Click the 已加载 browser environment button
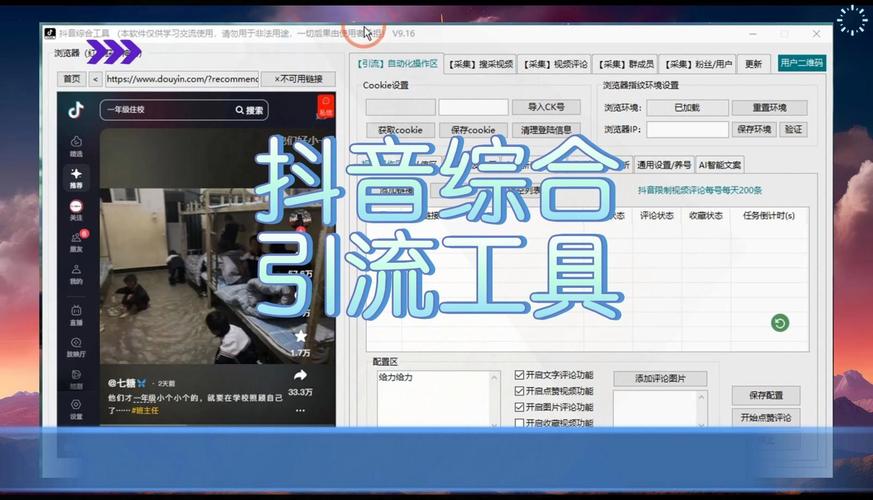Image resolution: width=873 pixels, height=500 pixels. 688,107
